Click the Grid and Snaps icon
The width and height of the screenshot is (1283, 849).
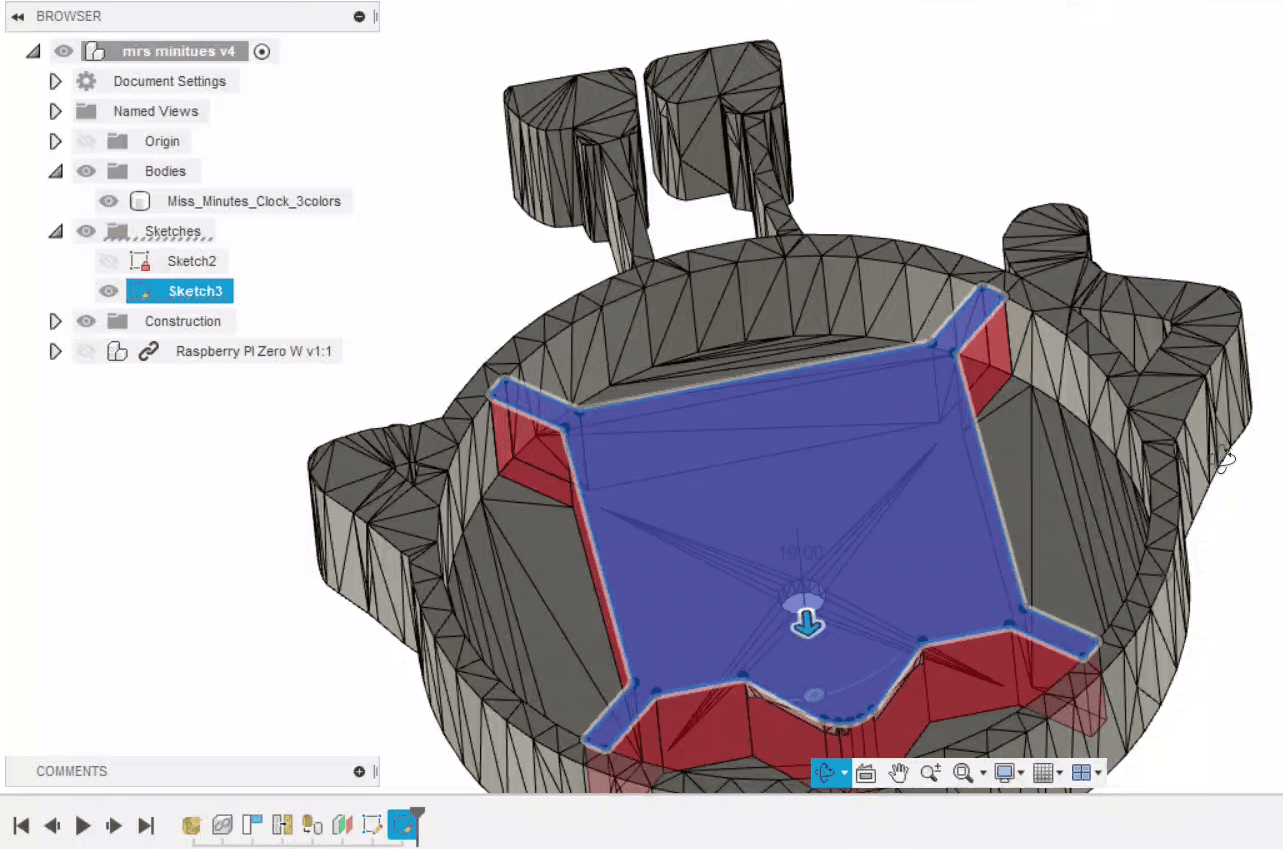click(1044, 772)
